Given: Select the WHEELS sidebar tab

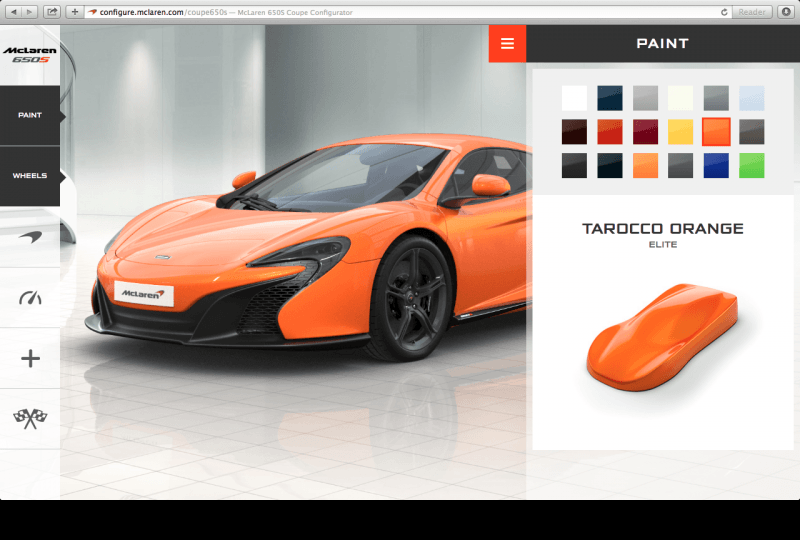Looking at the screenshot, I should pos(30,176).
